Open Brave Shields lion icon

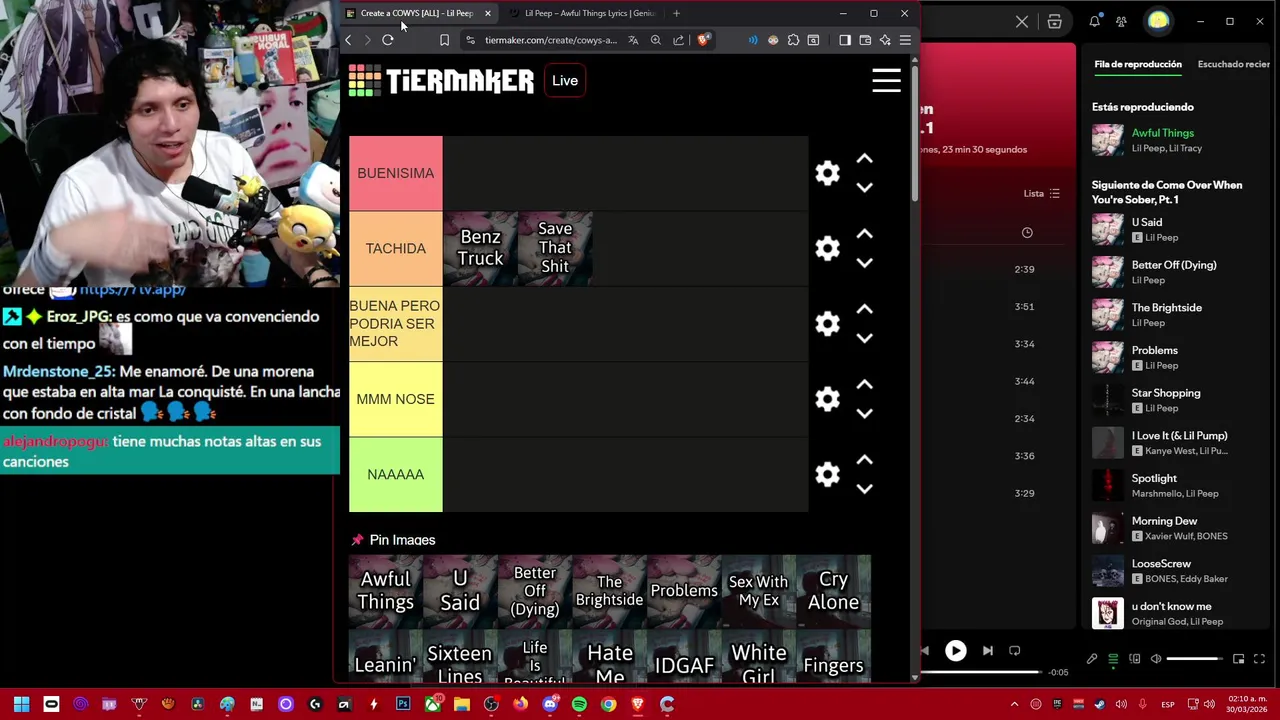click(x=704, y=40)
